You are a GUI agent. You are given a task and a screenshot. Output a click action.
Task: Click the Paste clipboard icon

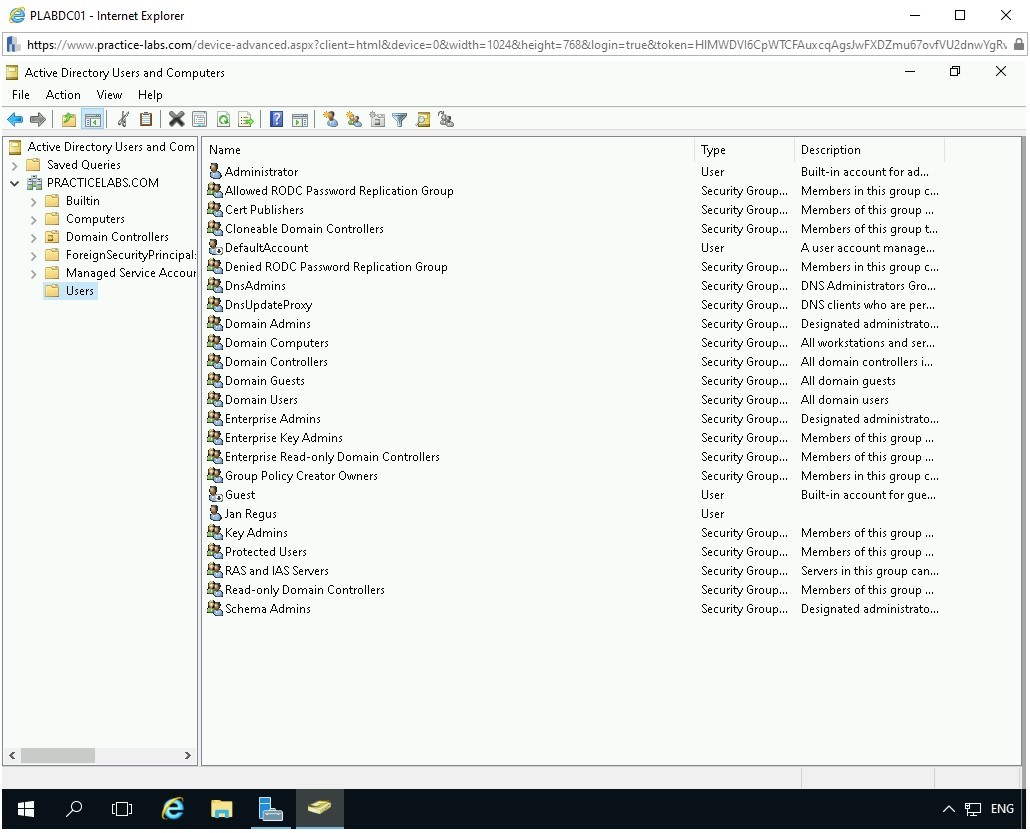(x=146, y=120)
